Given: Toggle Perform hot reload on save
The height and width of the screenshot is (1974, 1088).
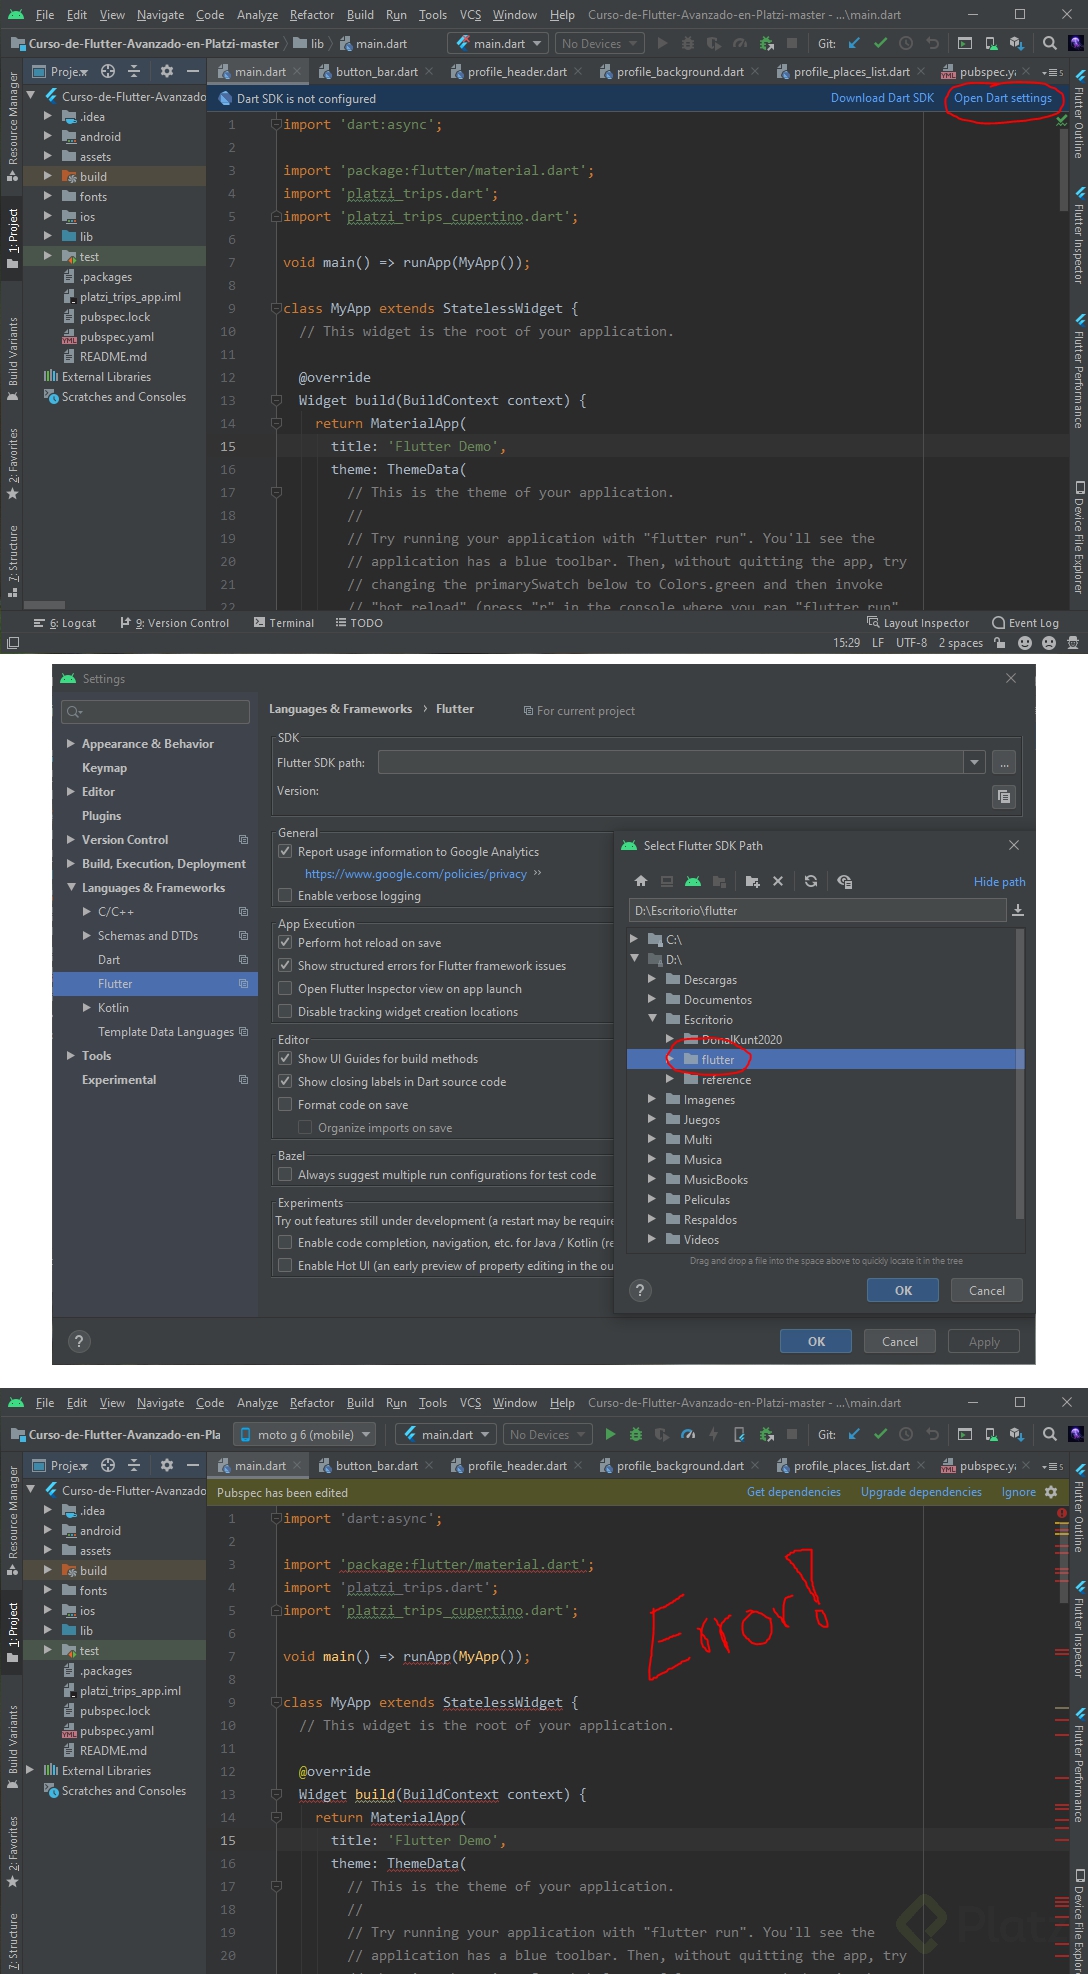Looking at the screenshot, I should pyautogui.click(x=285, y=942).
